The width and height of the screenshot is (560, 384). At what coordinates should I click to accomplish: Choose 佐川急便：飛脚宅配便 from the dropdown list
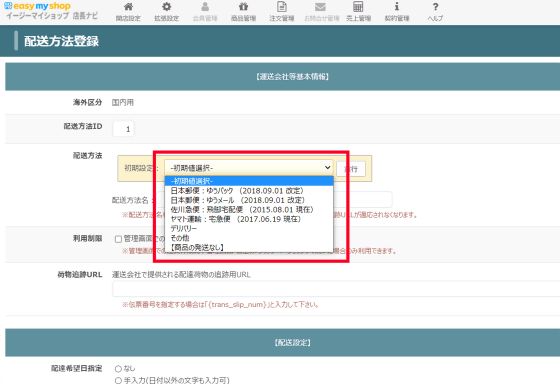249,209
